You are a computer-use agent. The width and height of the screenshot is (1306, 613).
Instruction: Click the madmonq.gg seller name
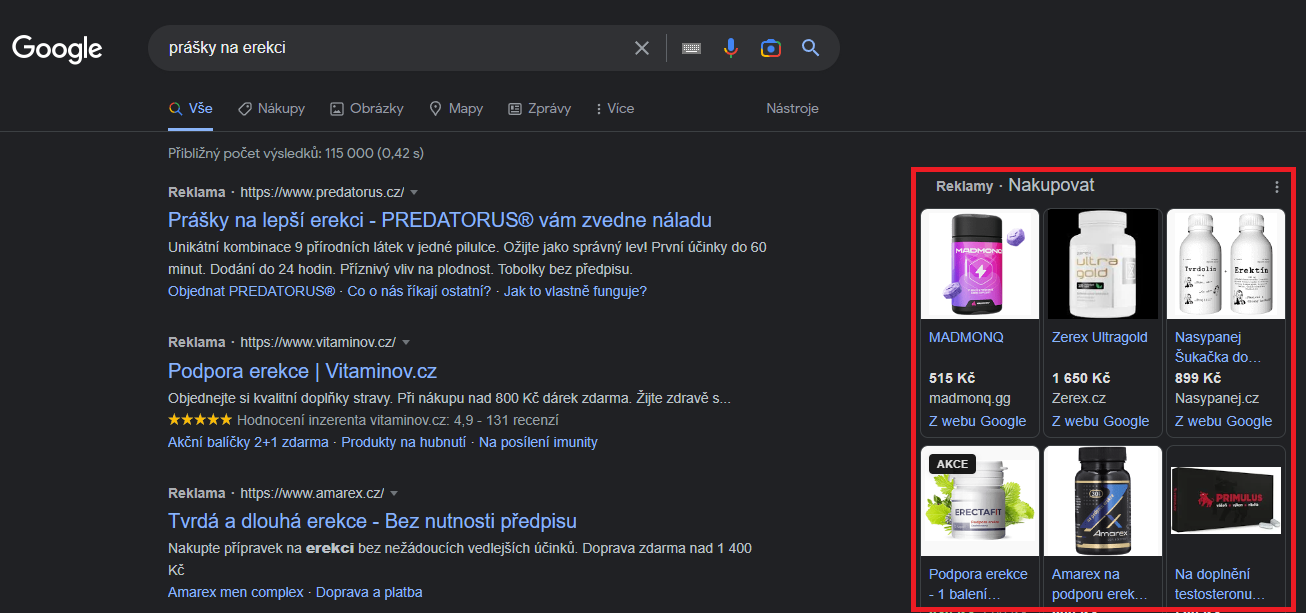coord(970,398)
